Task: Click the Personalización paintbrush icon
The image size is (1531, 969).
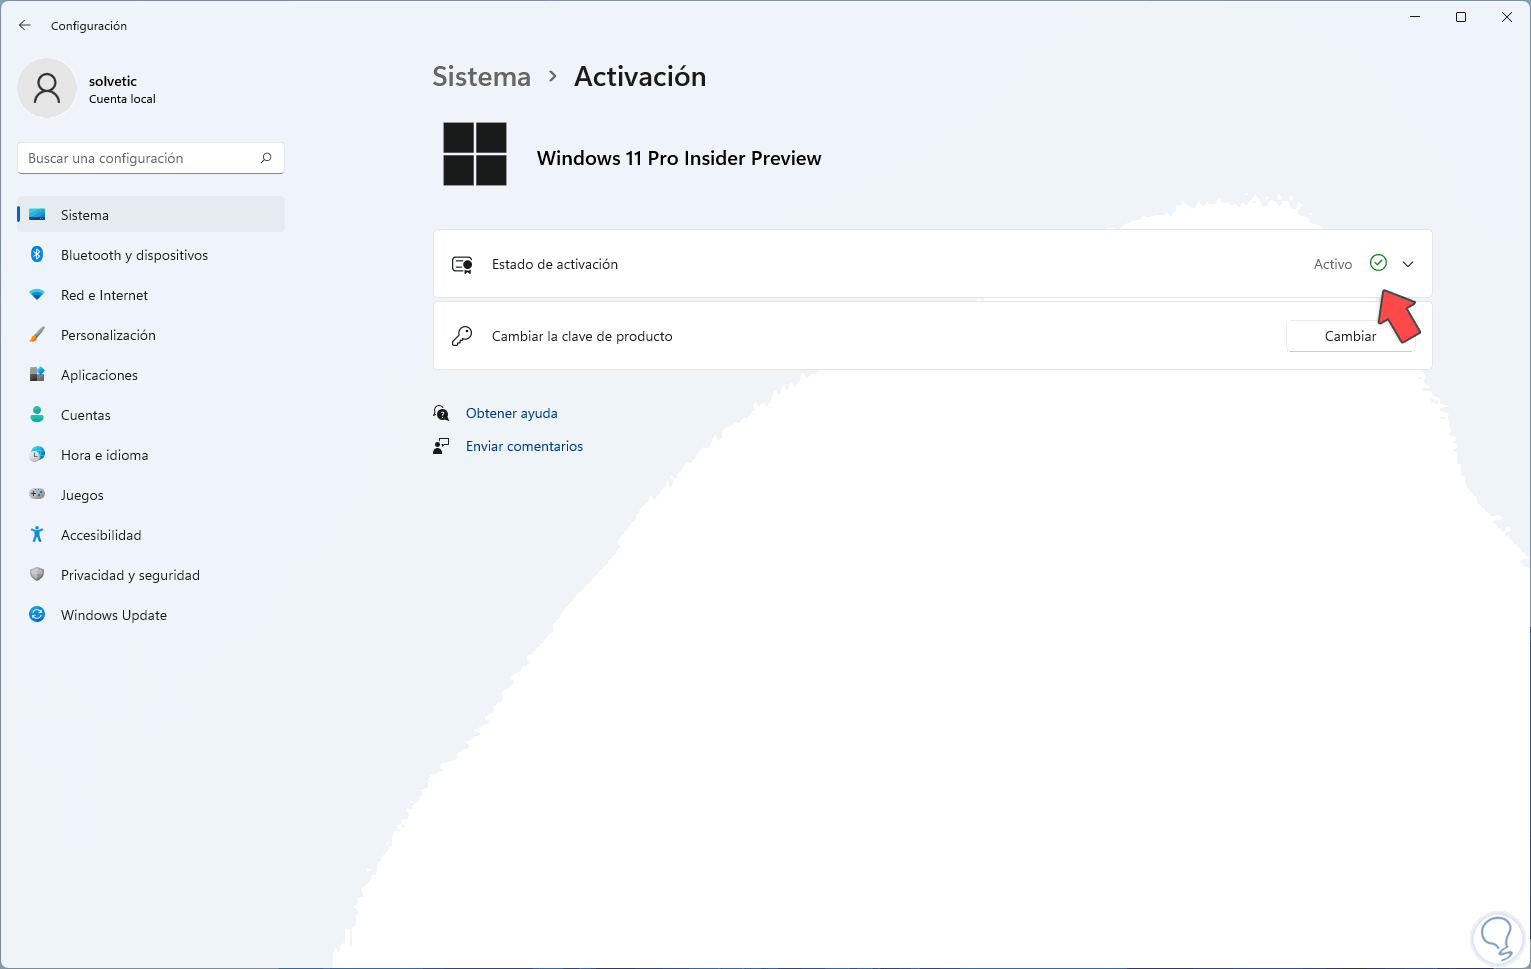Action: (37, 335)
